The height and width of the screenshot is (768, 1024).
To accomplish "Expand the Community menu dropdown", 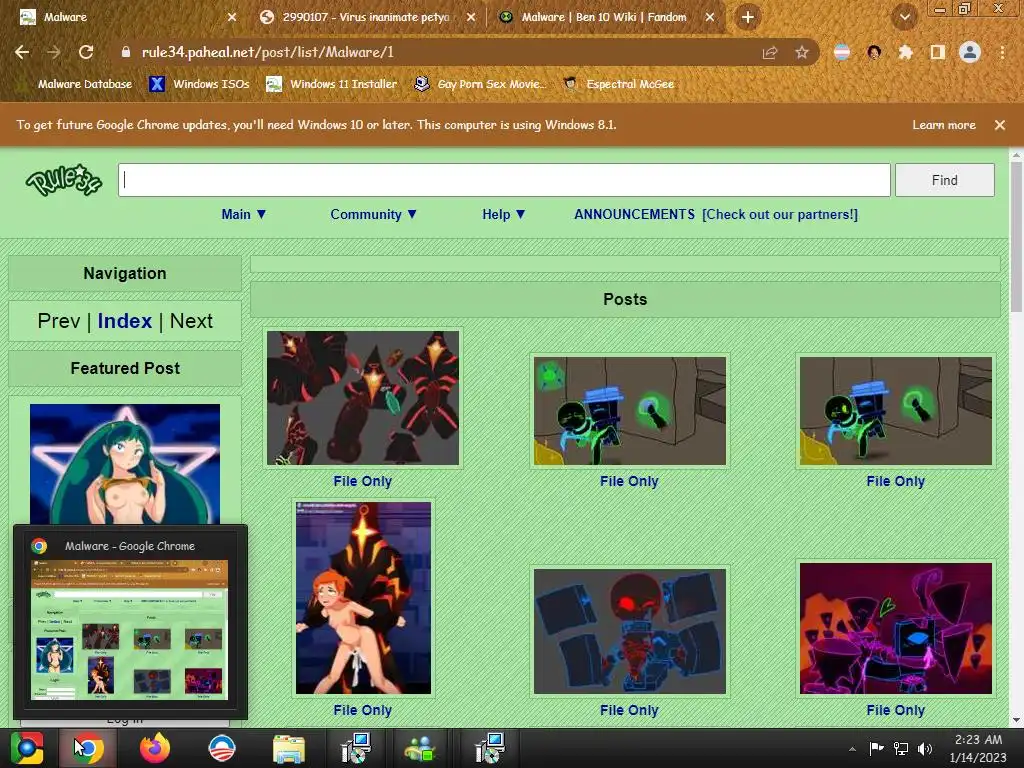I will tap(373, 214).
